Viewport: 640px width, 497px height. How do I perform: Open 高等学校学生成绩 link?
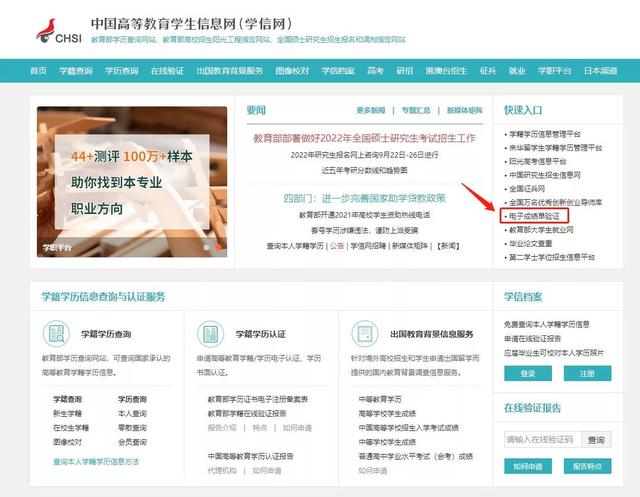(x=387, y=413)
